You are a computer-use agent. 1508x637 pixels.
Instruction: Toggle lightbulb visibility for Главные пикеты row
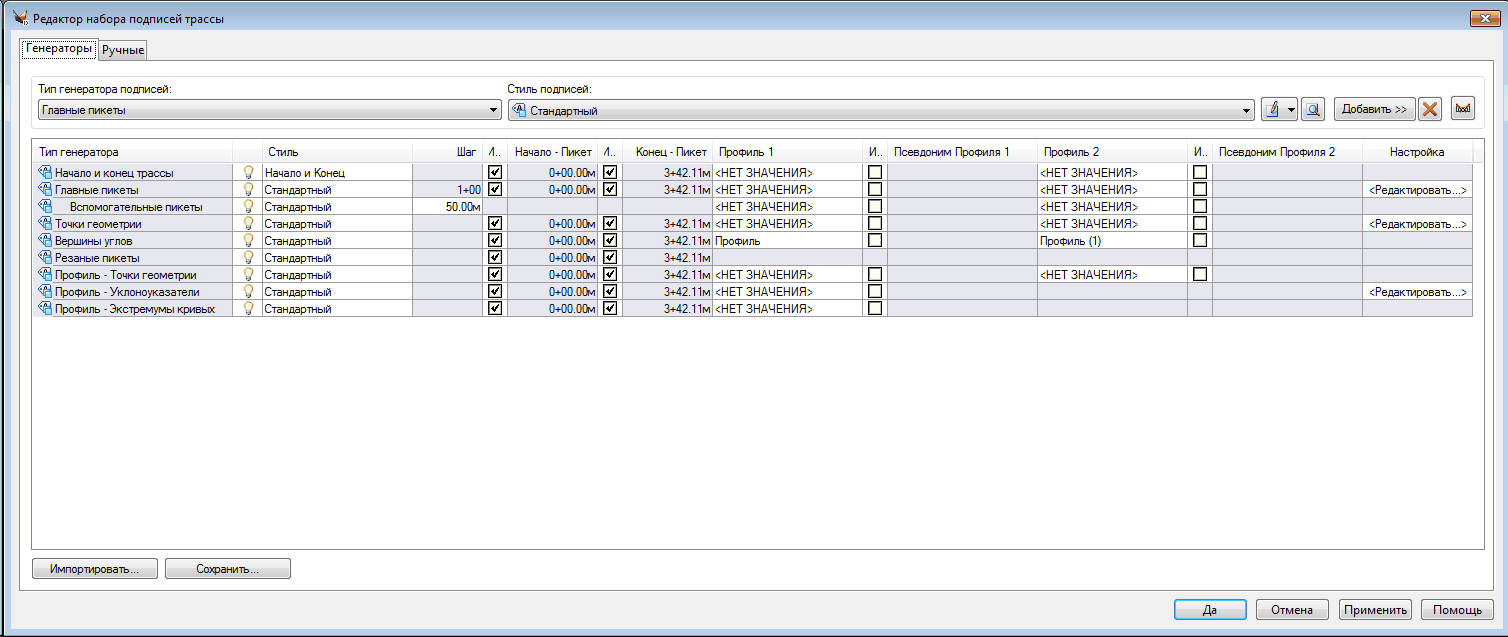249,190
